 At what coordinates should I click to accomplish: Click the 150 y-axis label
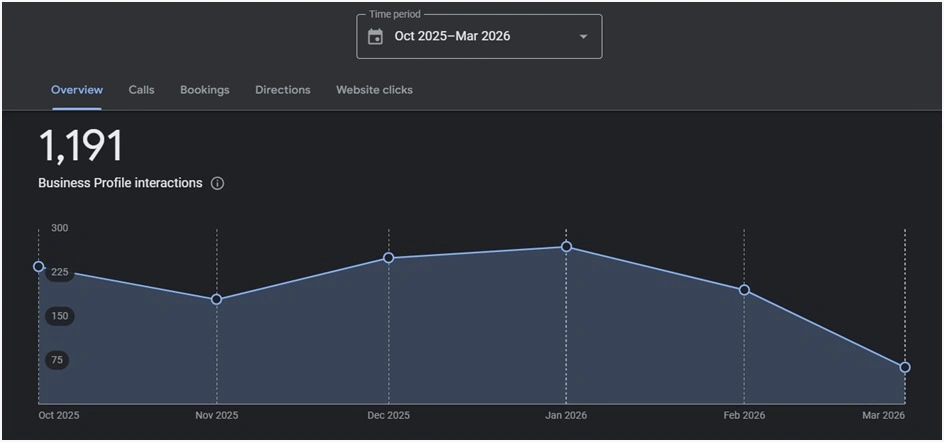60,316
